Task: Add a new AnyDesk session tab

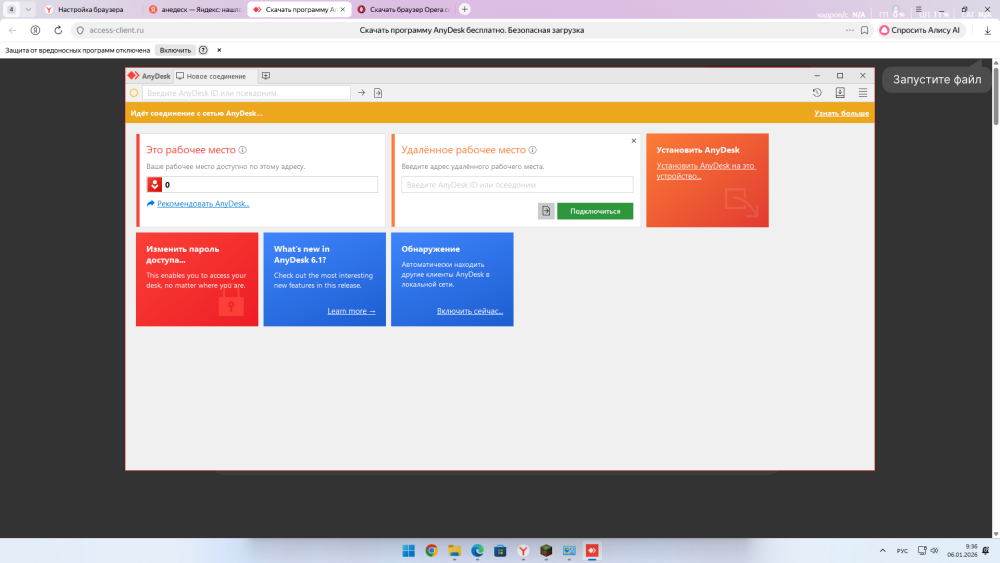Action: click(266, 76)
